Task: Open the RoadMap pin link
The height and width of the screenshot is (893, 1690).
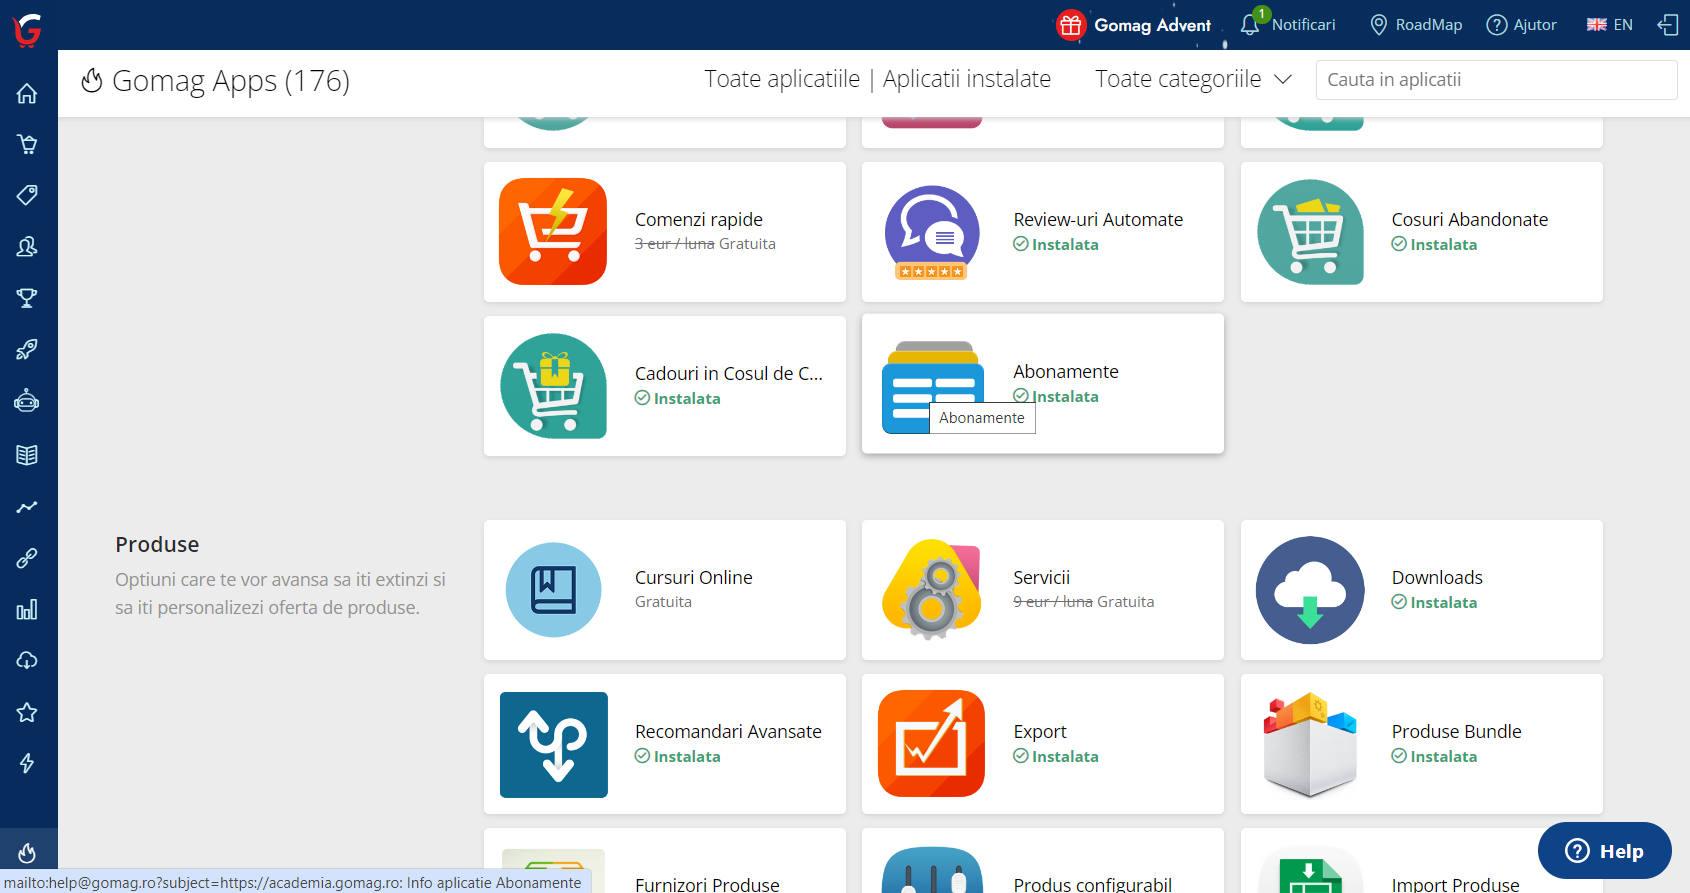Action: point(1416,25)
